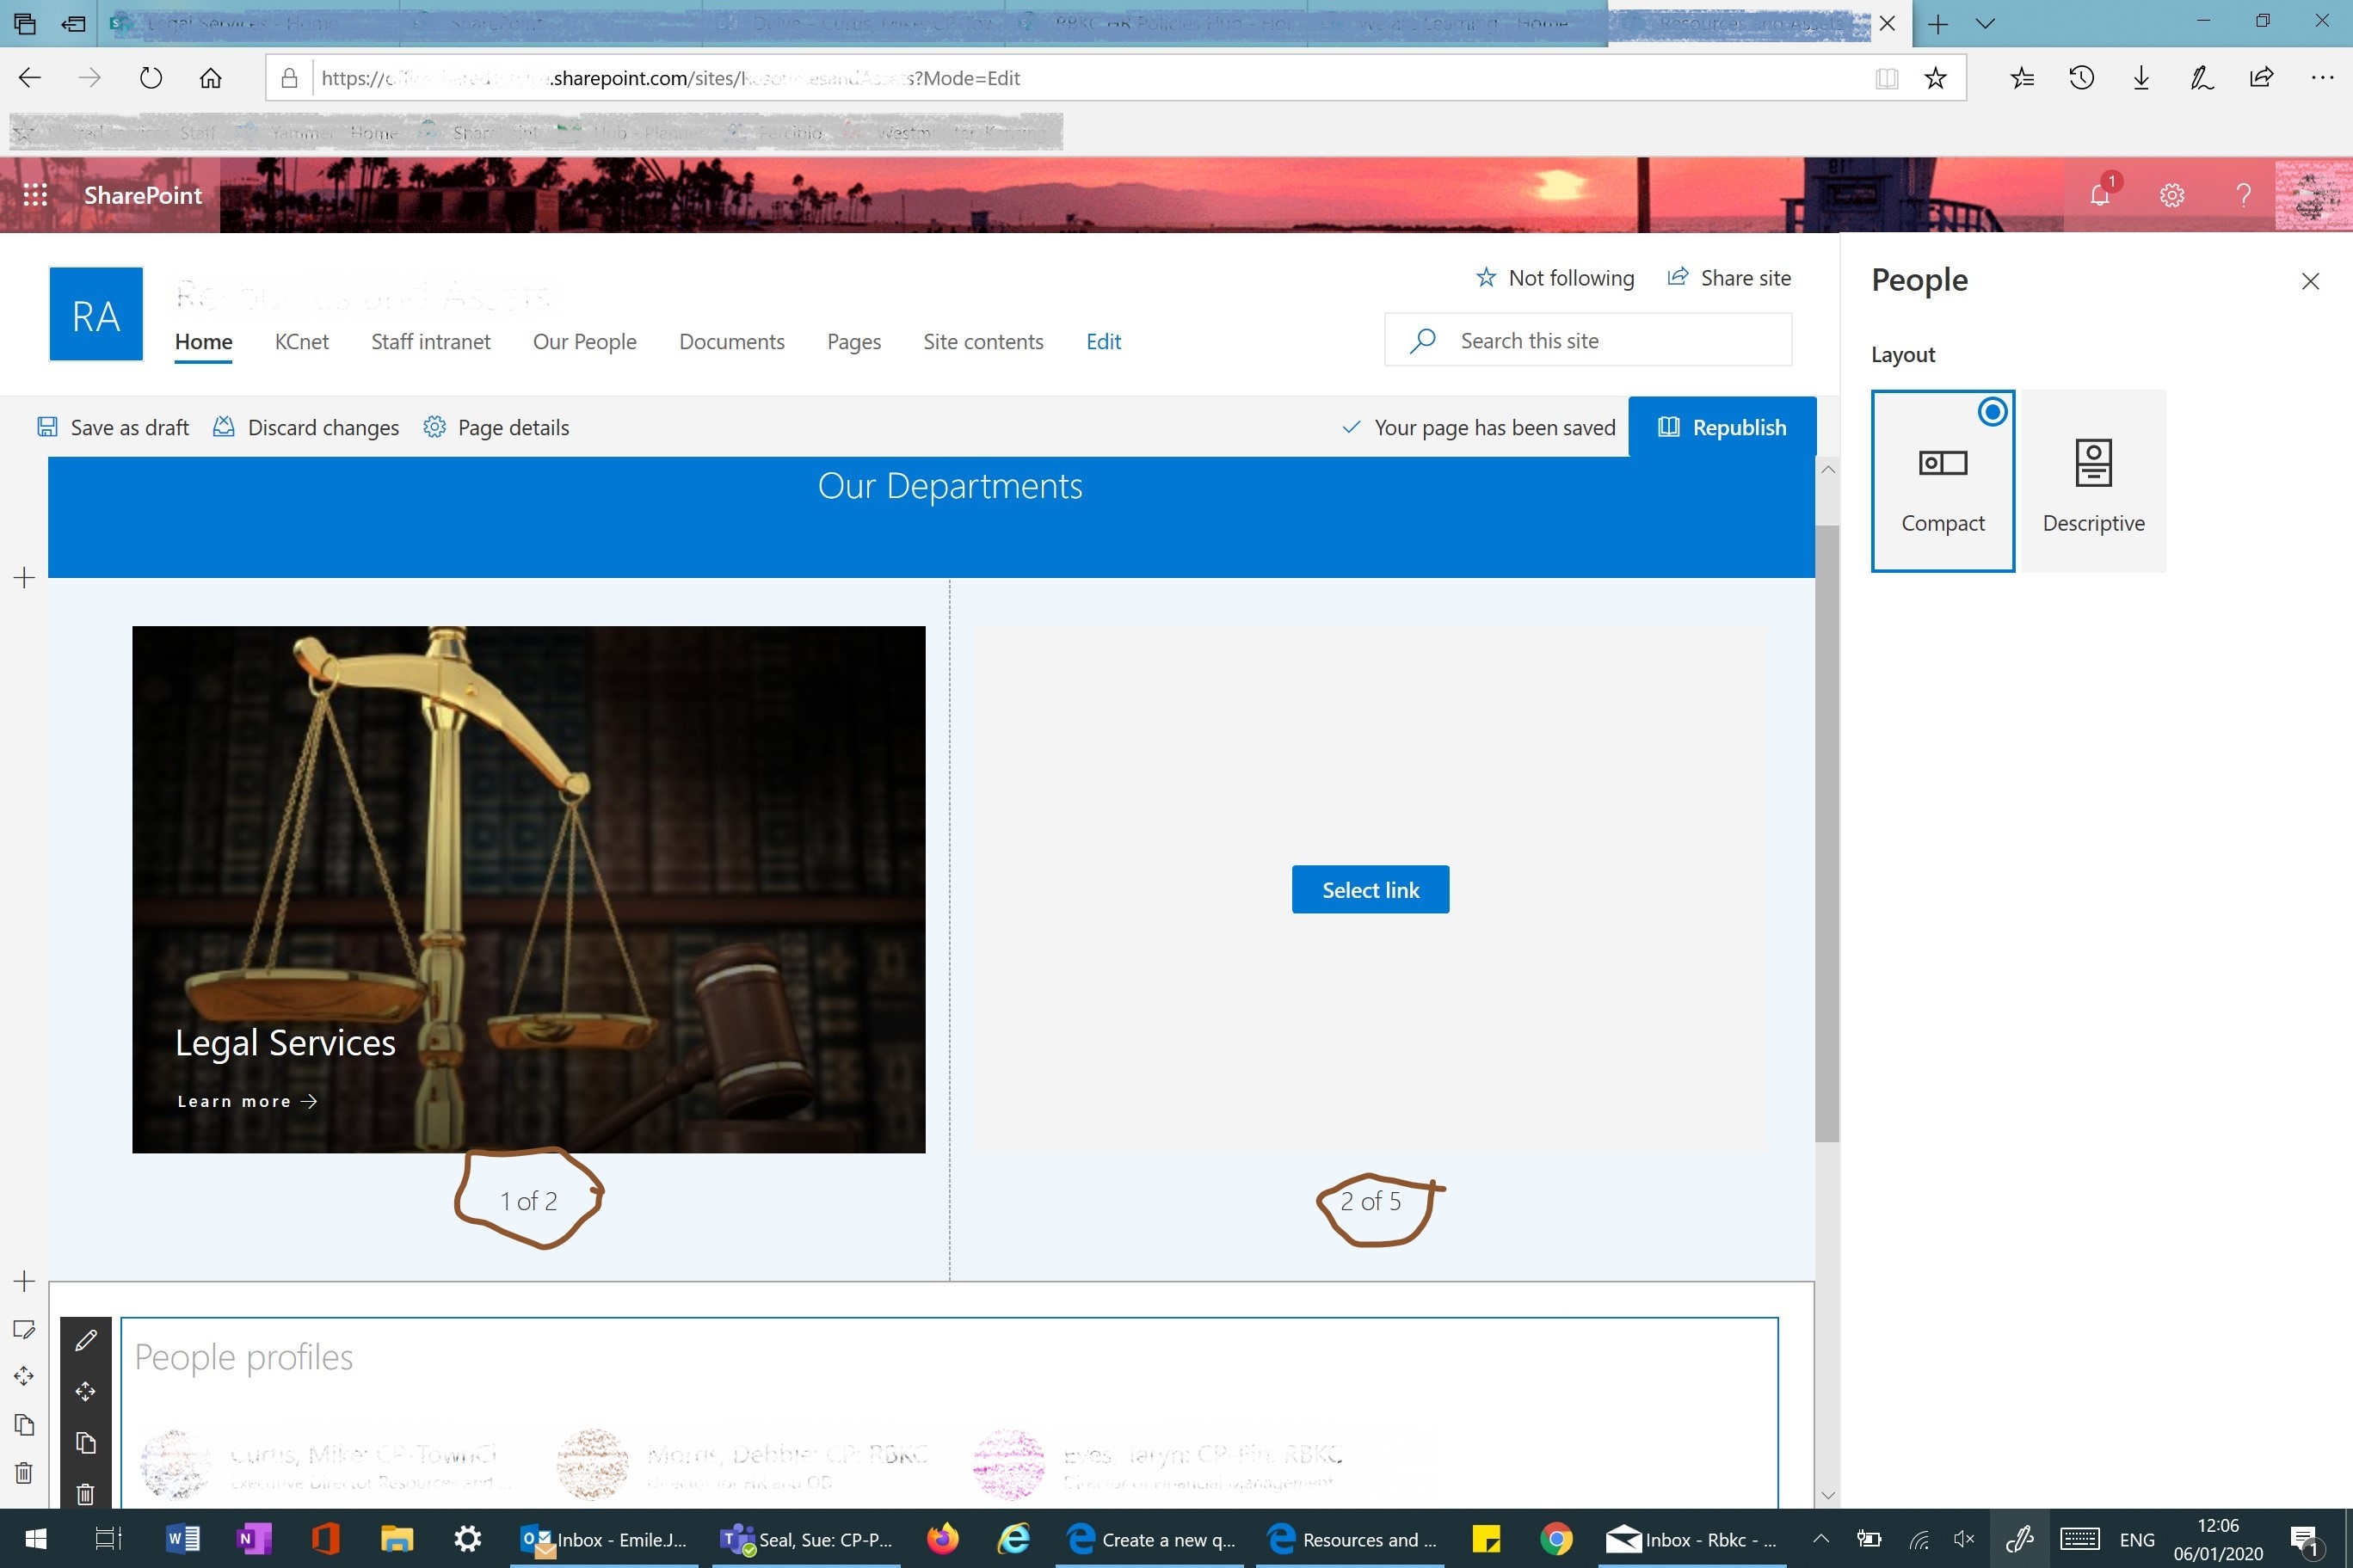This screenshot has width=2353, height=1568.
Task: Select the Compact layout option
Action: click(x=1942, y=481)
